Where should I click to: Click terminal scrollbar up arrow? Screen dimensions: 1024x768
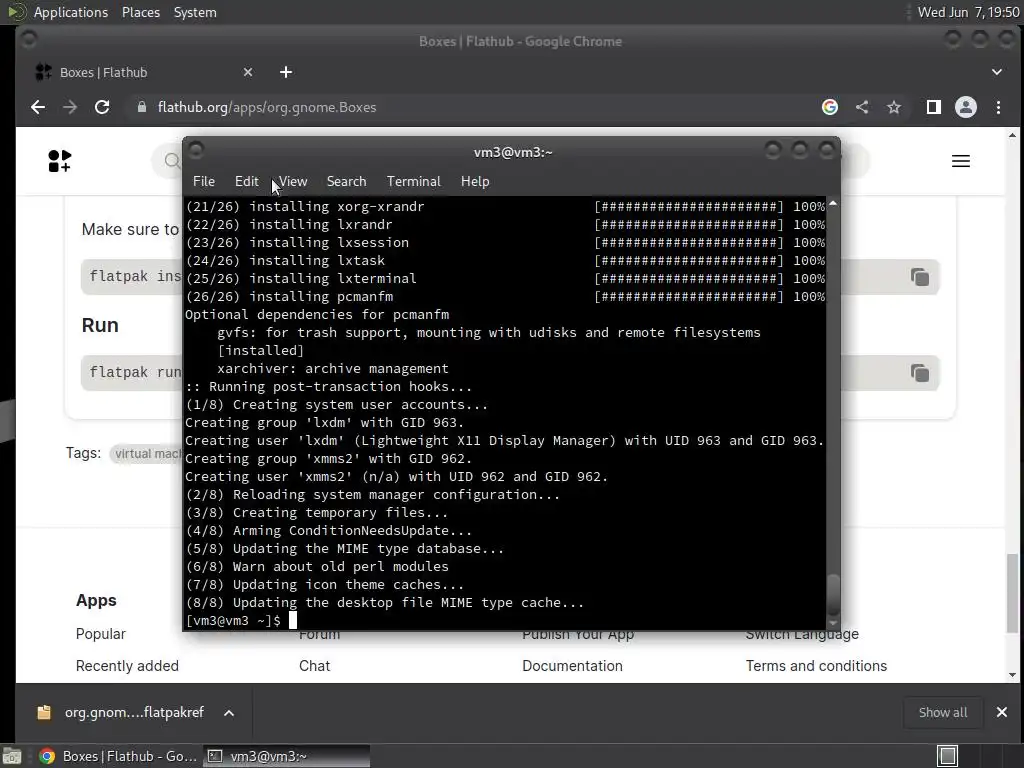(833, 204)
